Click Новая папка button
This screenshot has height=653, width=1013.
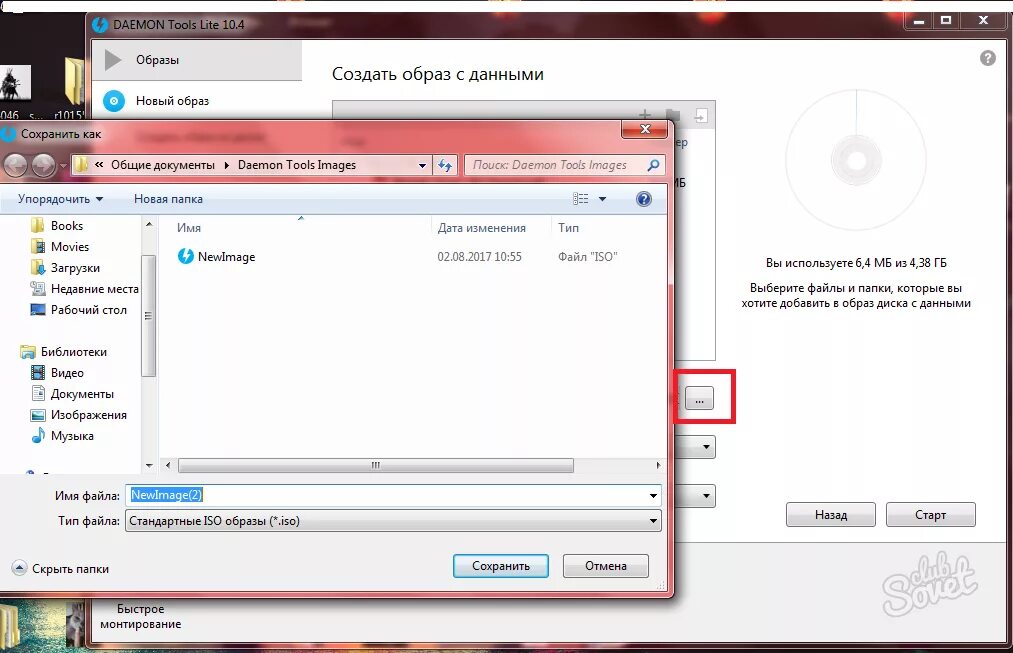(168, 199)
